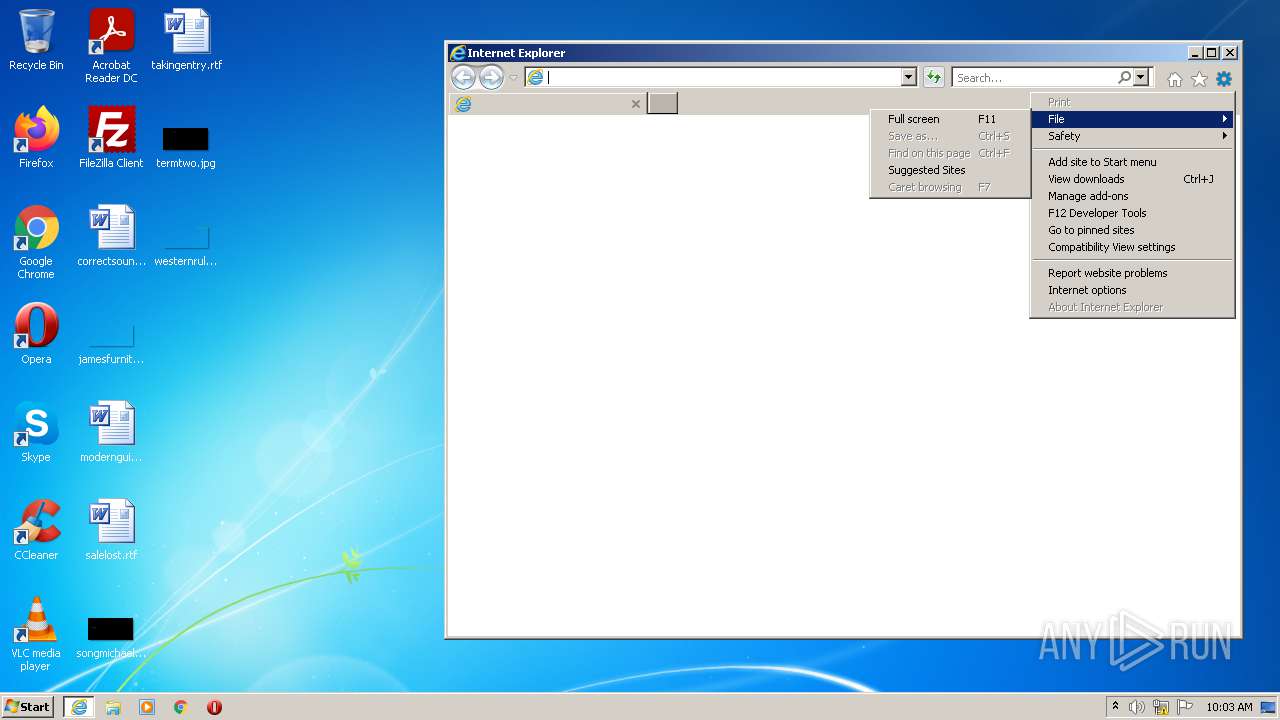
Task: Open Internet options
Action: (x=1133, y=290)
